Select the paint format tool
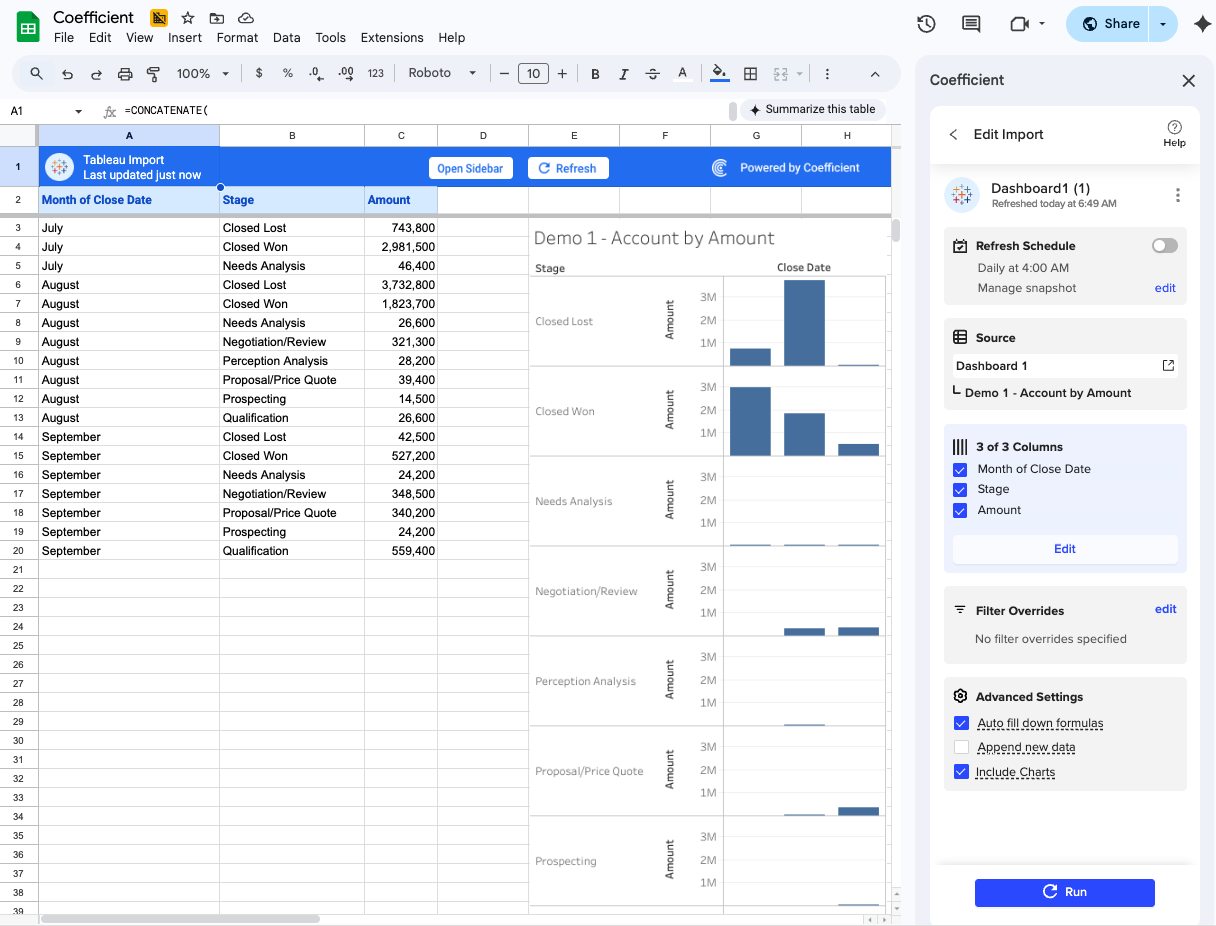 tap(153, 74)
